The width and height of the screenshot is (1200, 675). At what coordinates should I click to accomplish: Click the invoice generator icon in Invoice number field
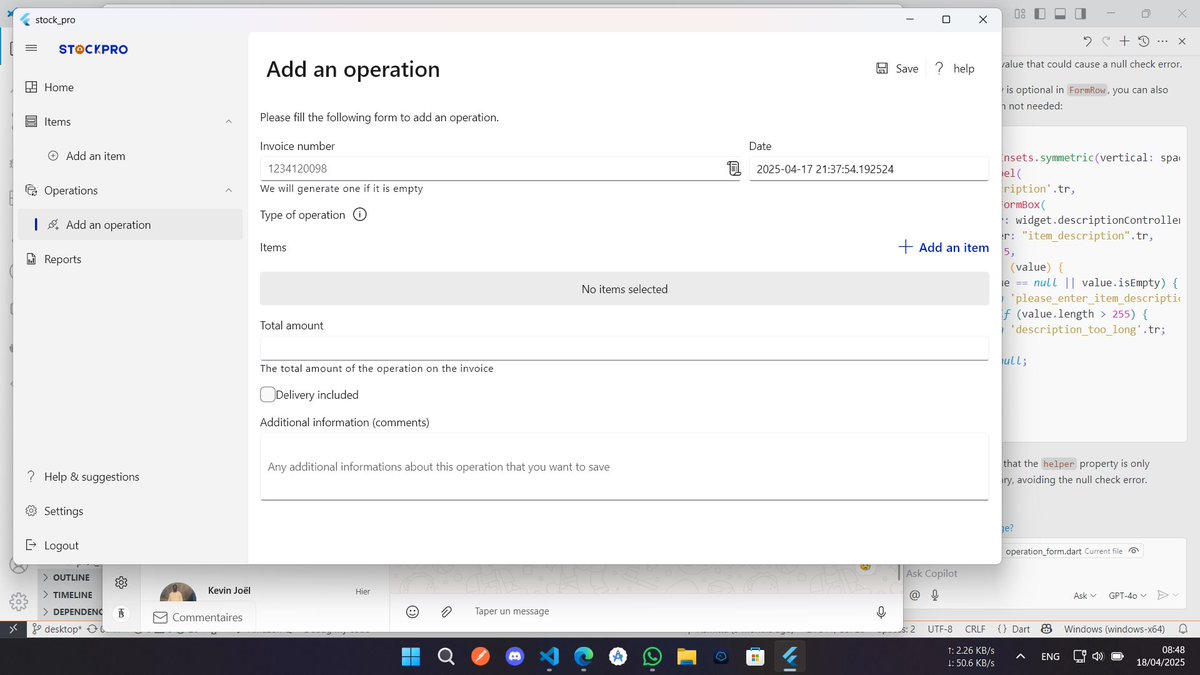click(x=734, y=169)
